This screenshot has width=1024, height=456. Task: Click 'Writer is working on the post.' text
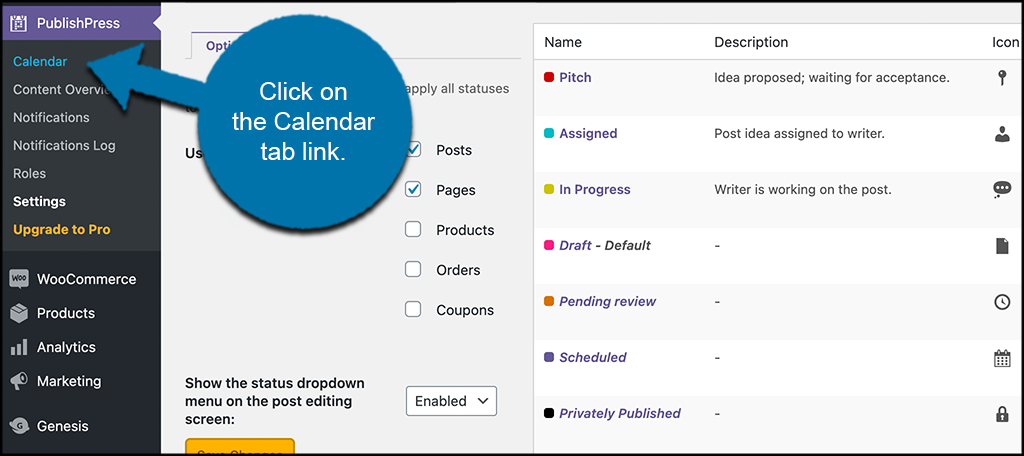pyautogui.click(x=803, y=189)
